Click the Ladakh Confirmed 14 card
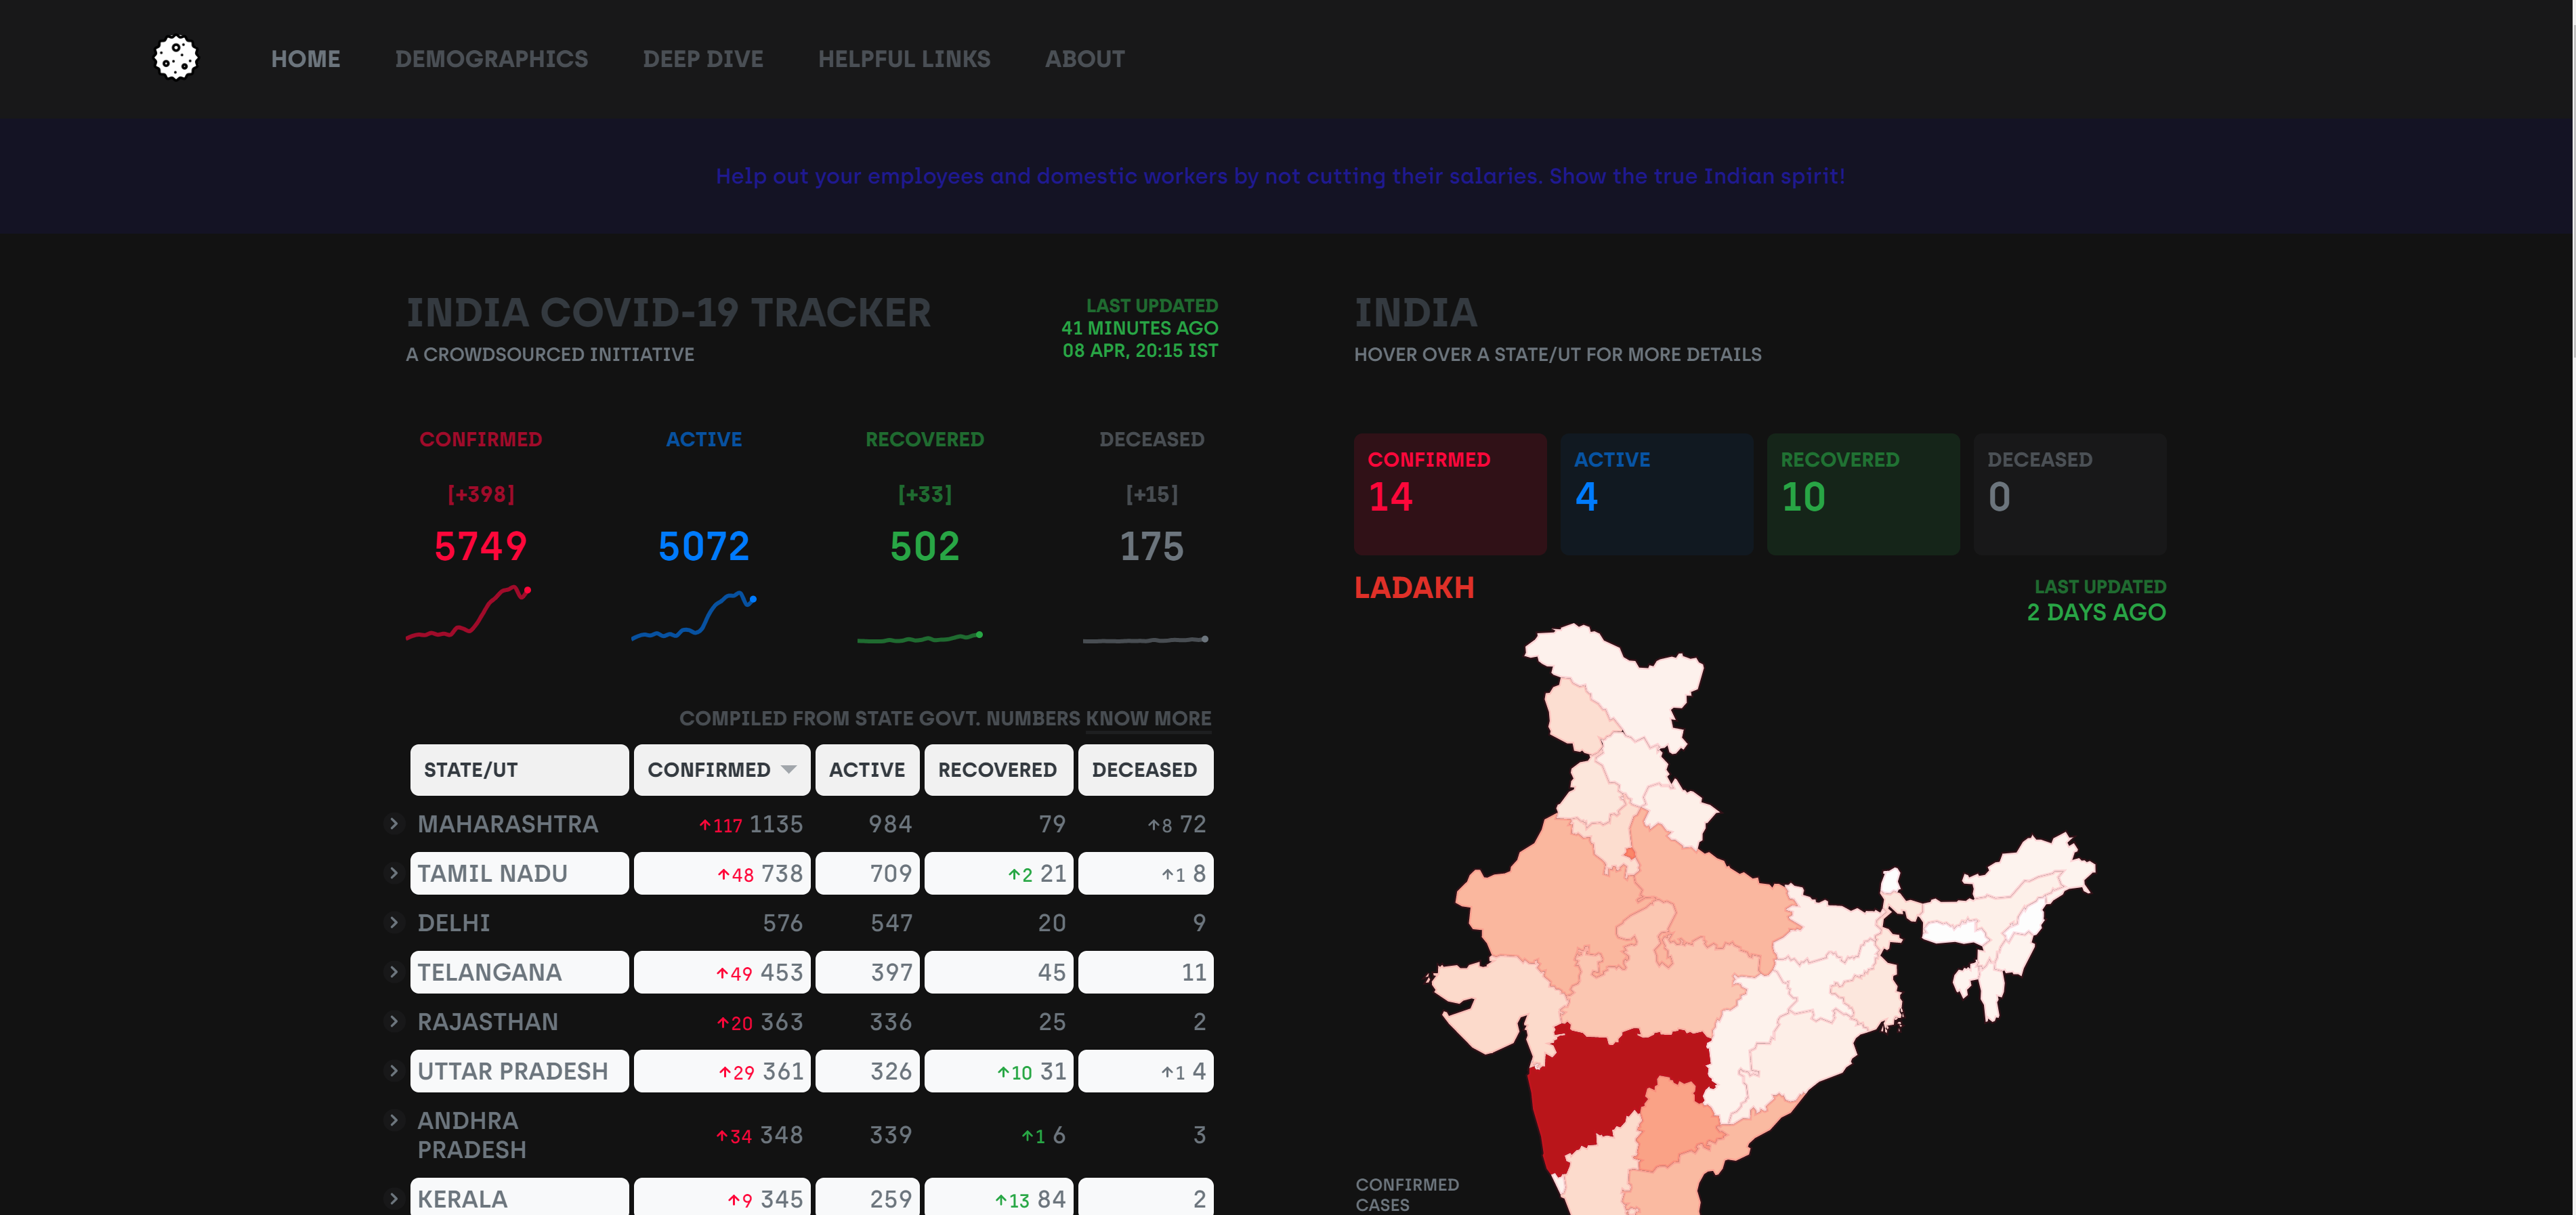This screenshot has height=1215, width=2576. pyautogui.click(x=1450, y=494)
